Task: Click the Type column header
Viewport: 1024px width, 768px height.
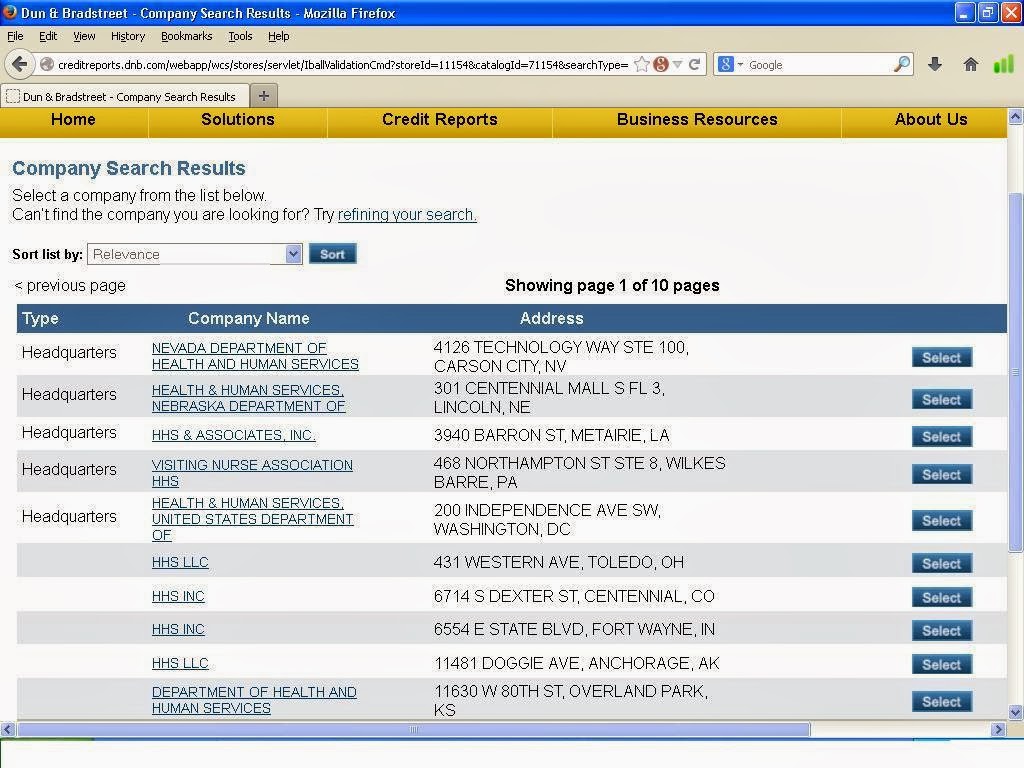Action: 40,318
